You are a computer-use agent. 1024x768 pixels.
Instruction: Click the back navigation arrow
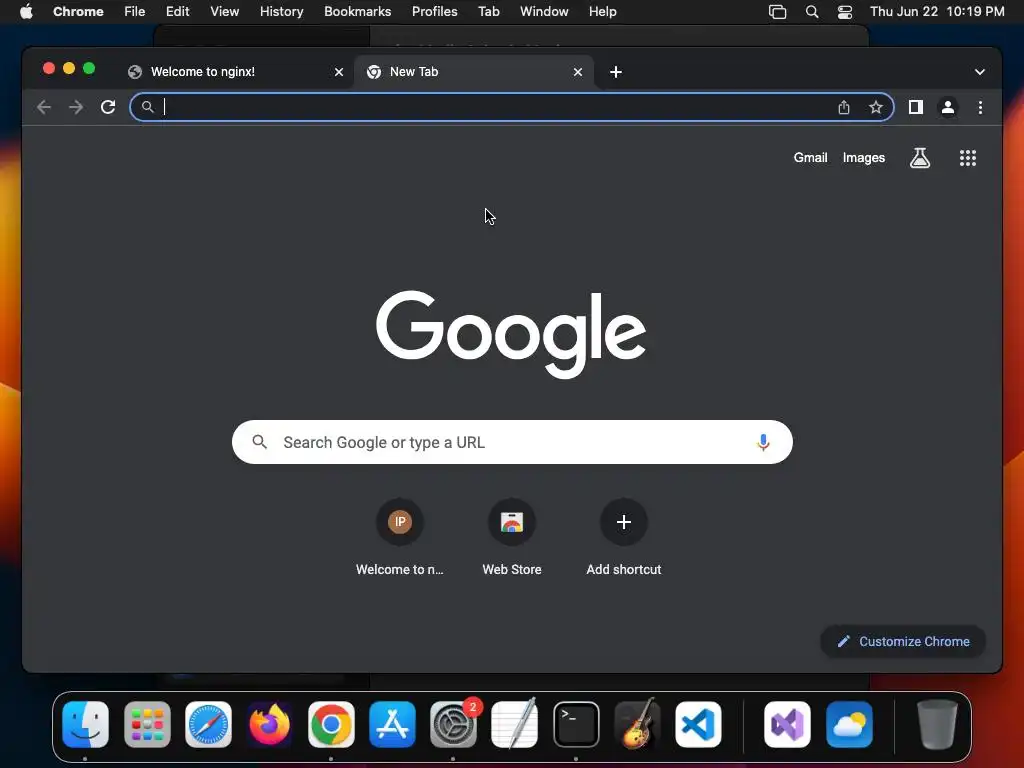pos(44,107)
